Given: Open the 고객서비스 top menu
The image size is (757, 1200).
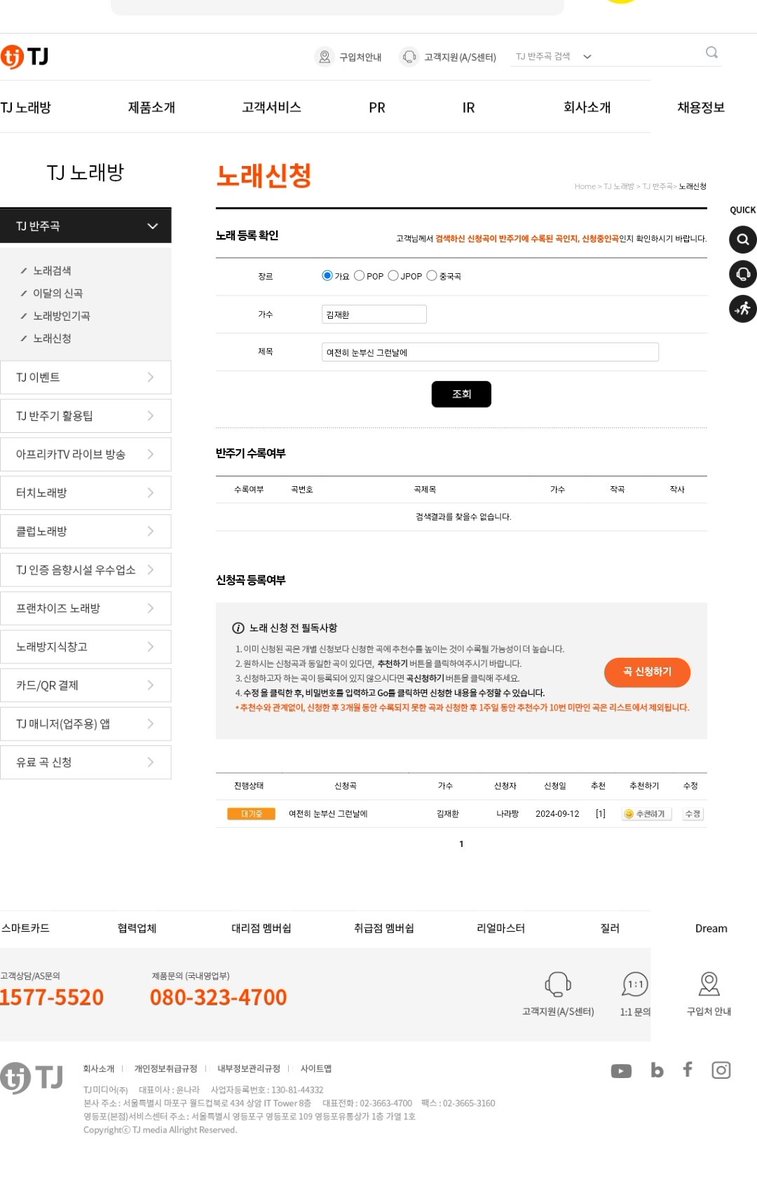Looking at the screenshot, I should tap(271, 107).
